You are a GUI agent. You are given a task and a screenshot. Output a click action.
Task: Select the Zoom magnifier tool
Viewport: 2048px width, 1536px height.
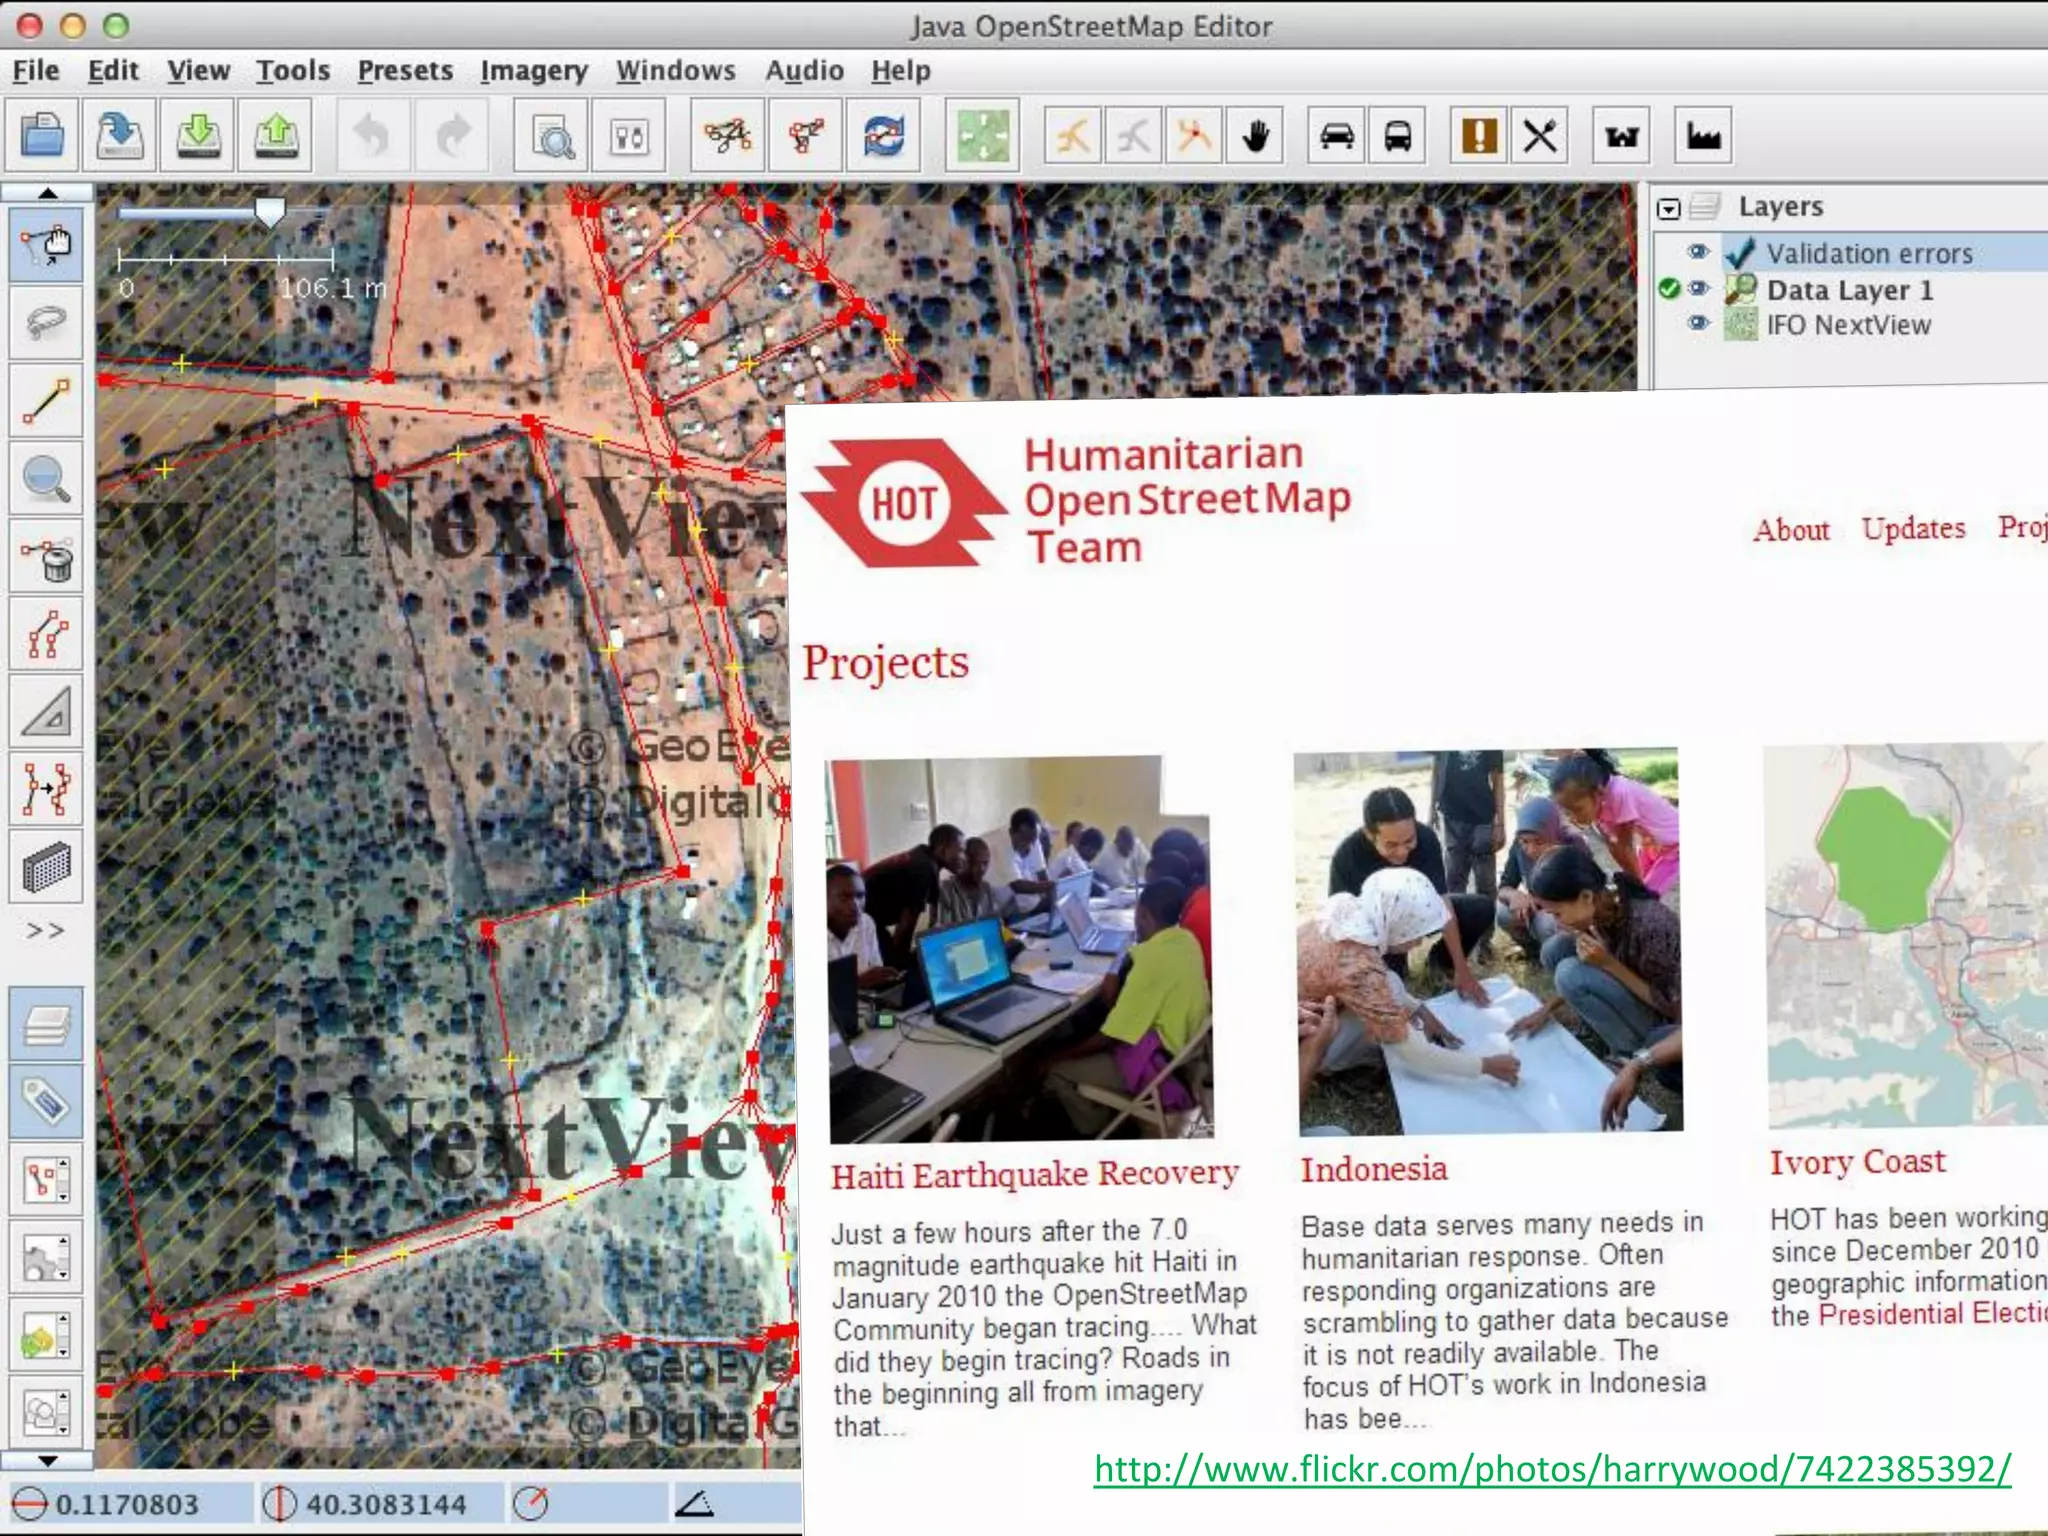46,479
